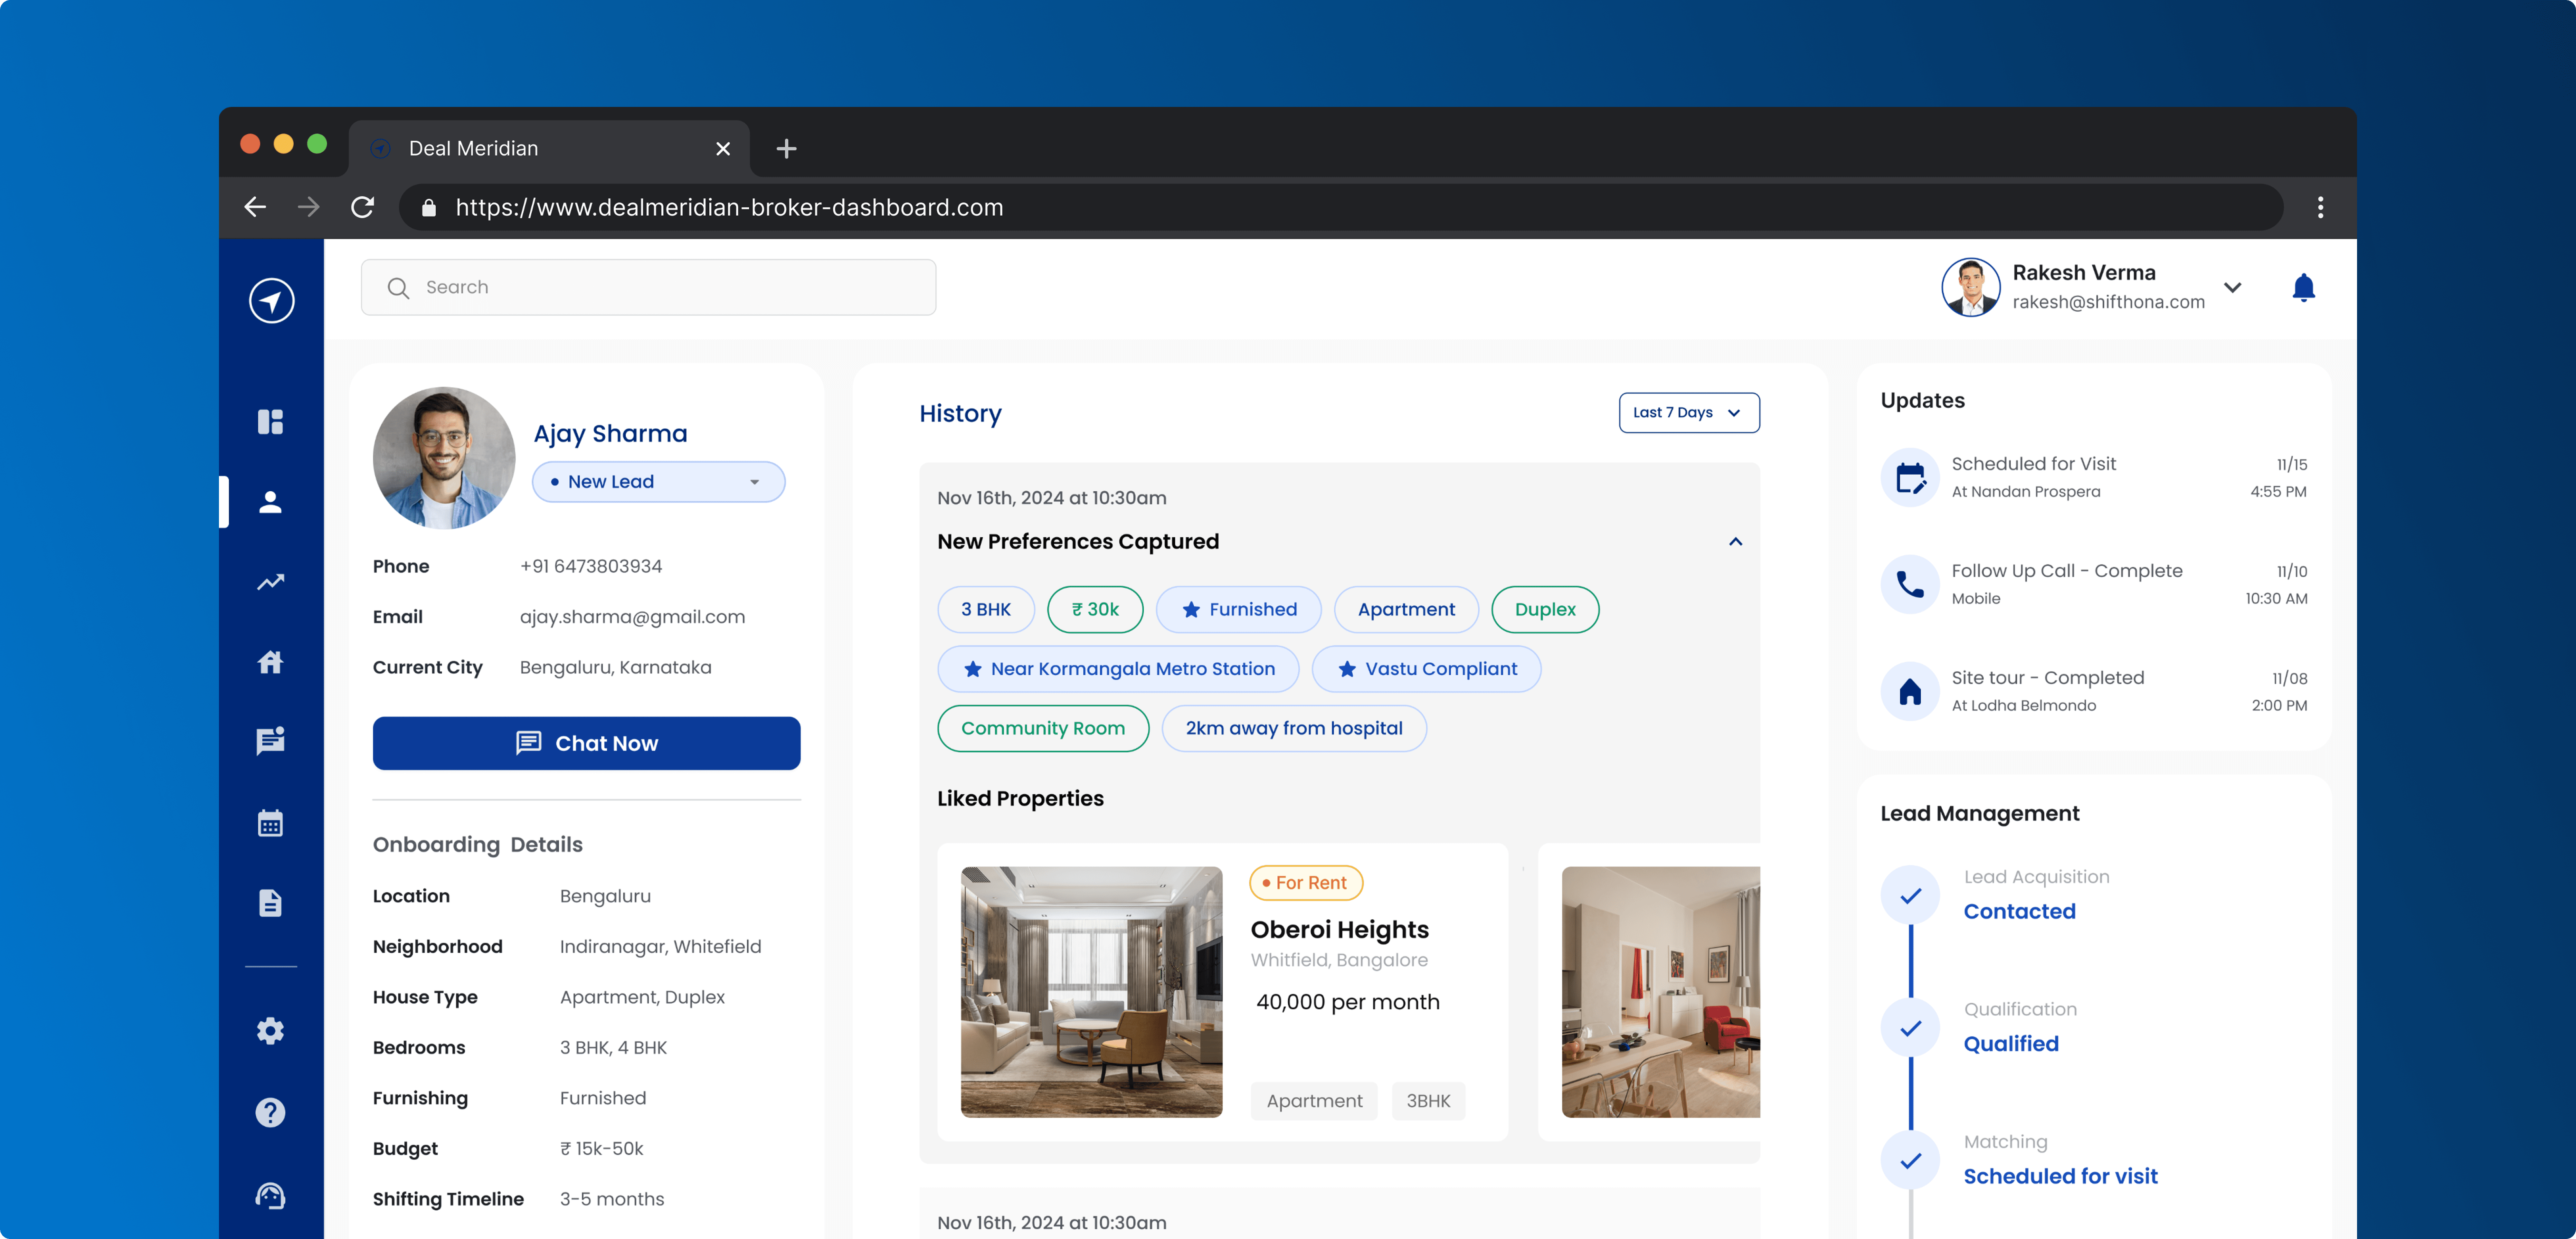Open the documents file icon in sidebar

[270, 903]
